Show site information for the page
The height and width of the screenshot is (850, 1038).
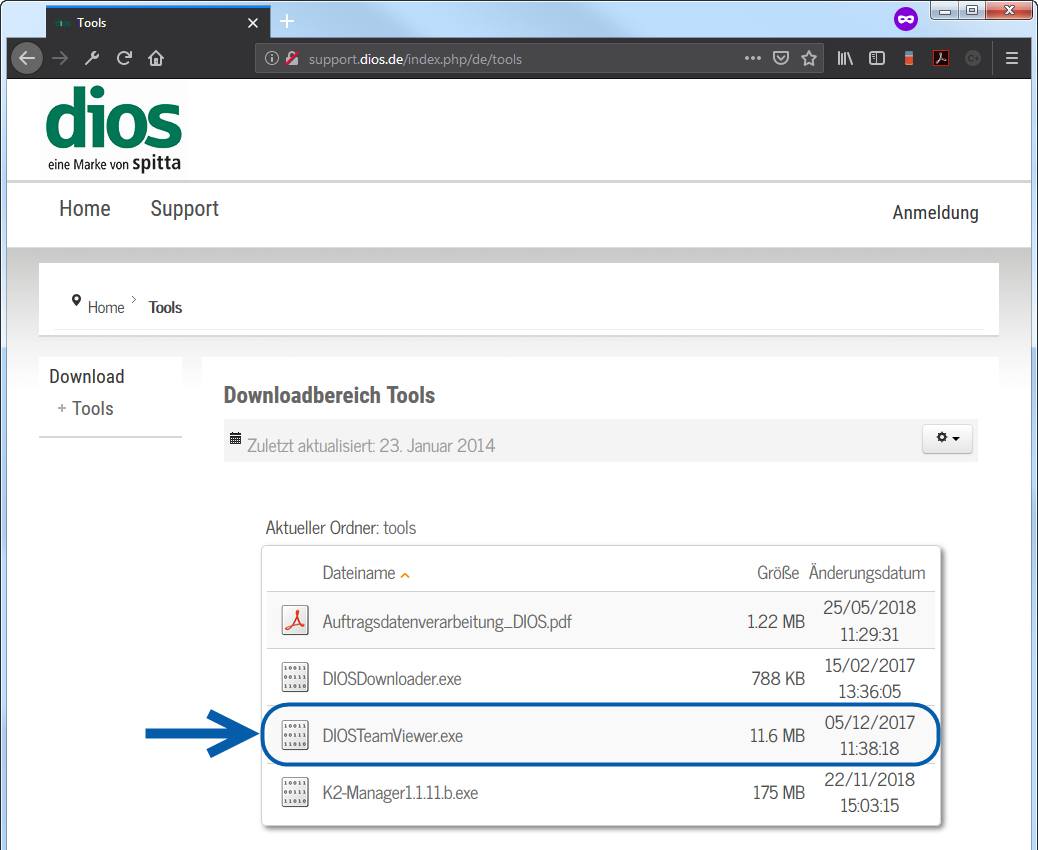(x=271, y=59)
